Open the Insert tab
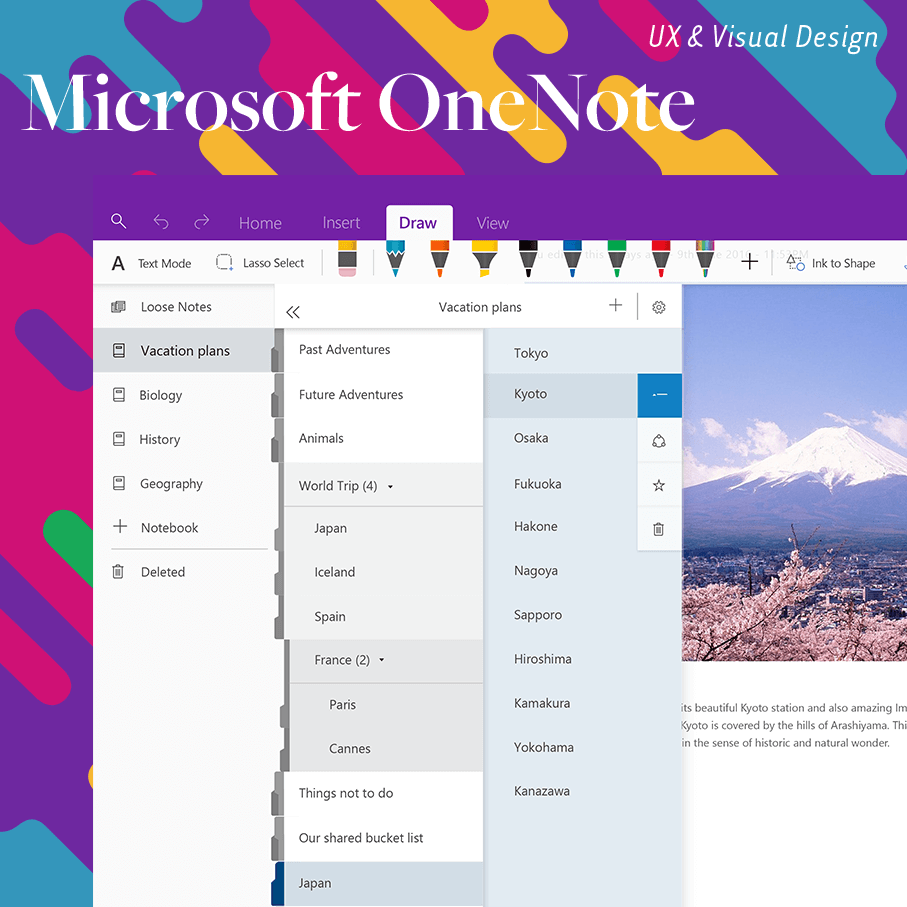This screenshot has height=907, width=907. coord(341,223)
